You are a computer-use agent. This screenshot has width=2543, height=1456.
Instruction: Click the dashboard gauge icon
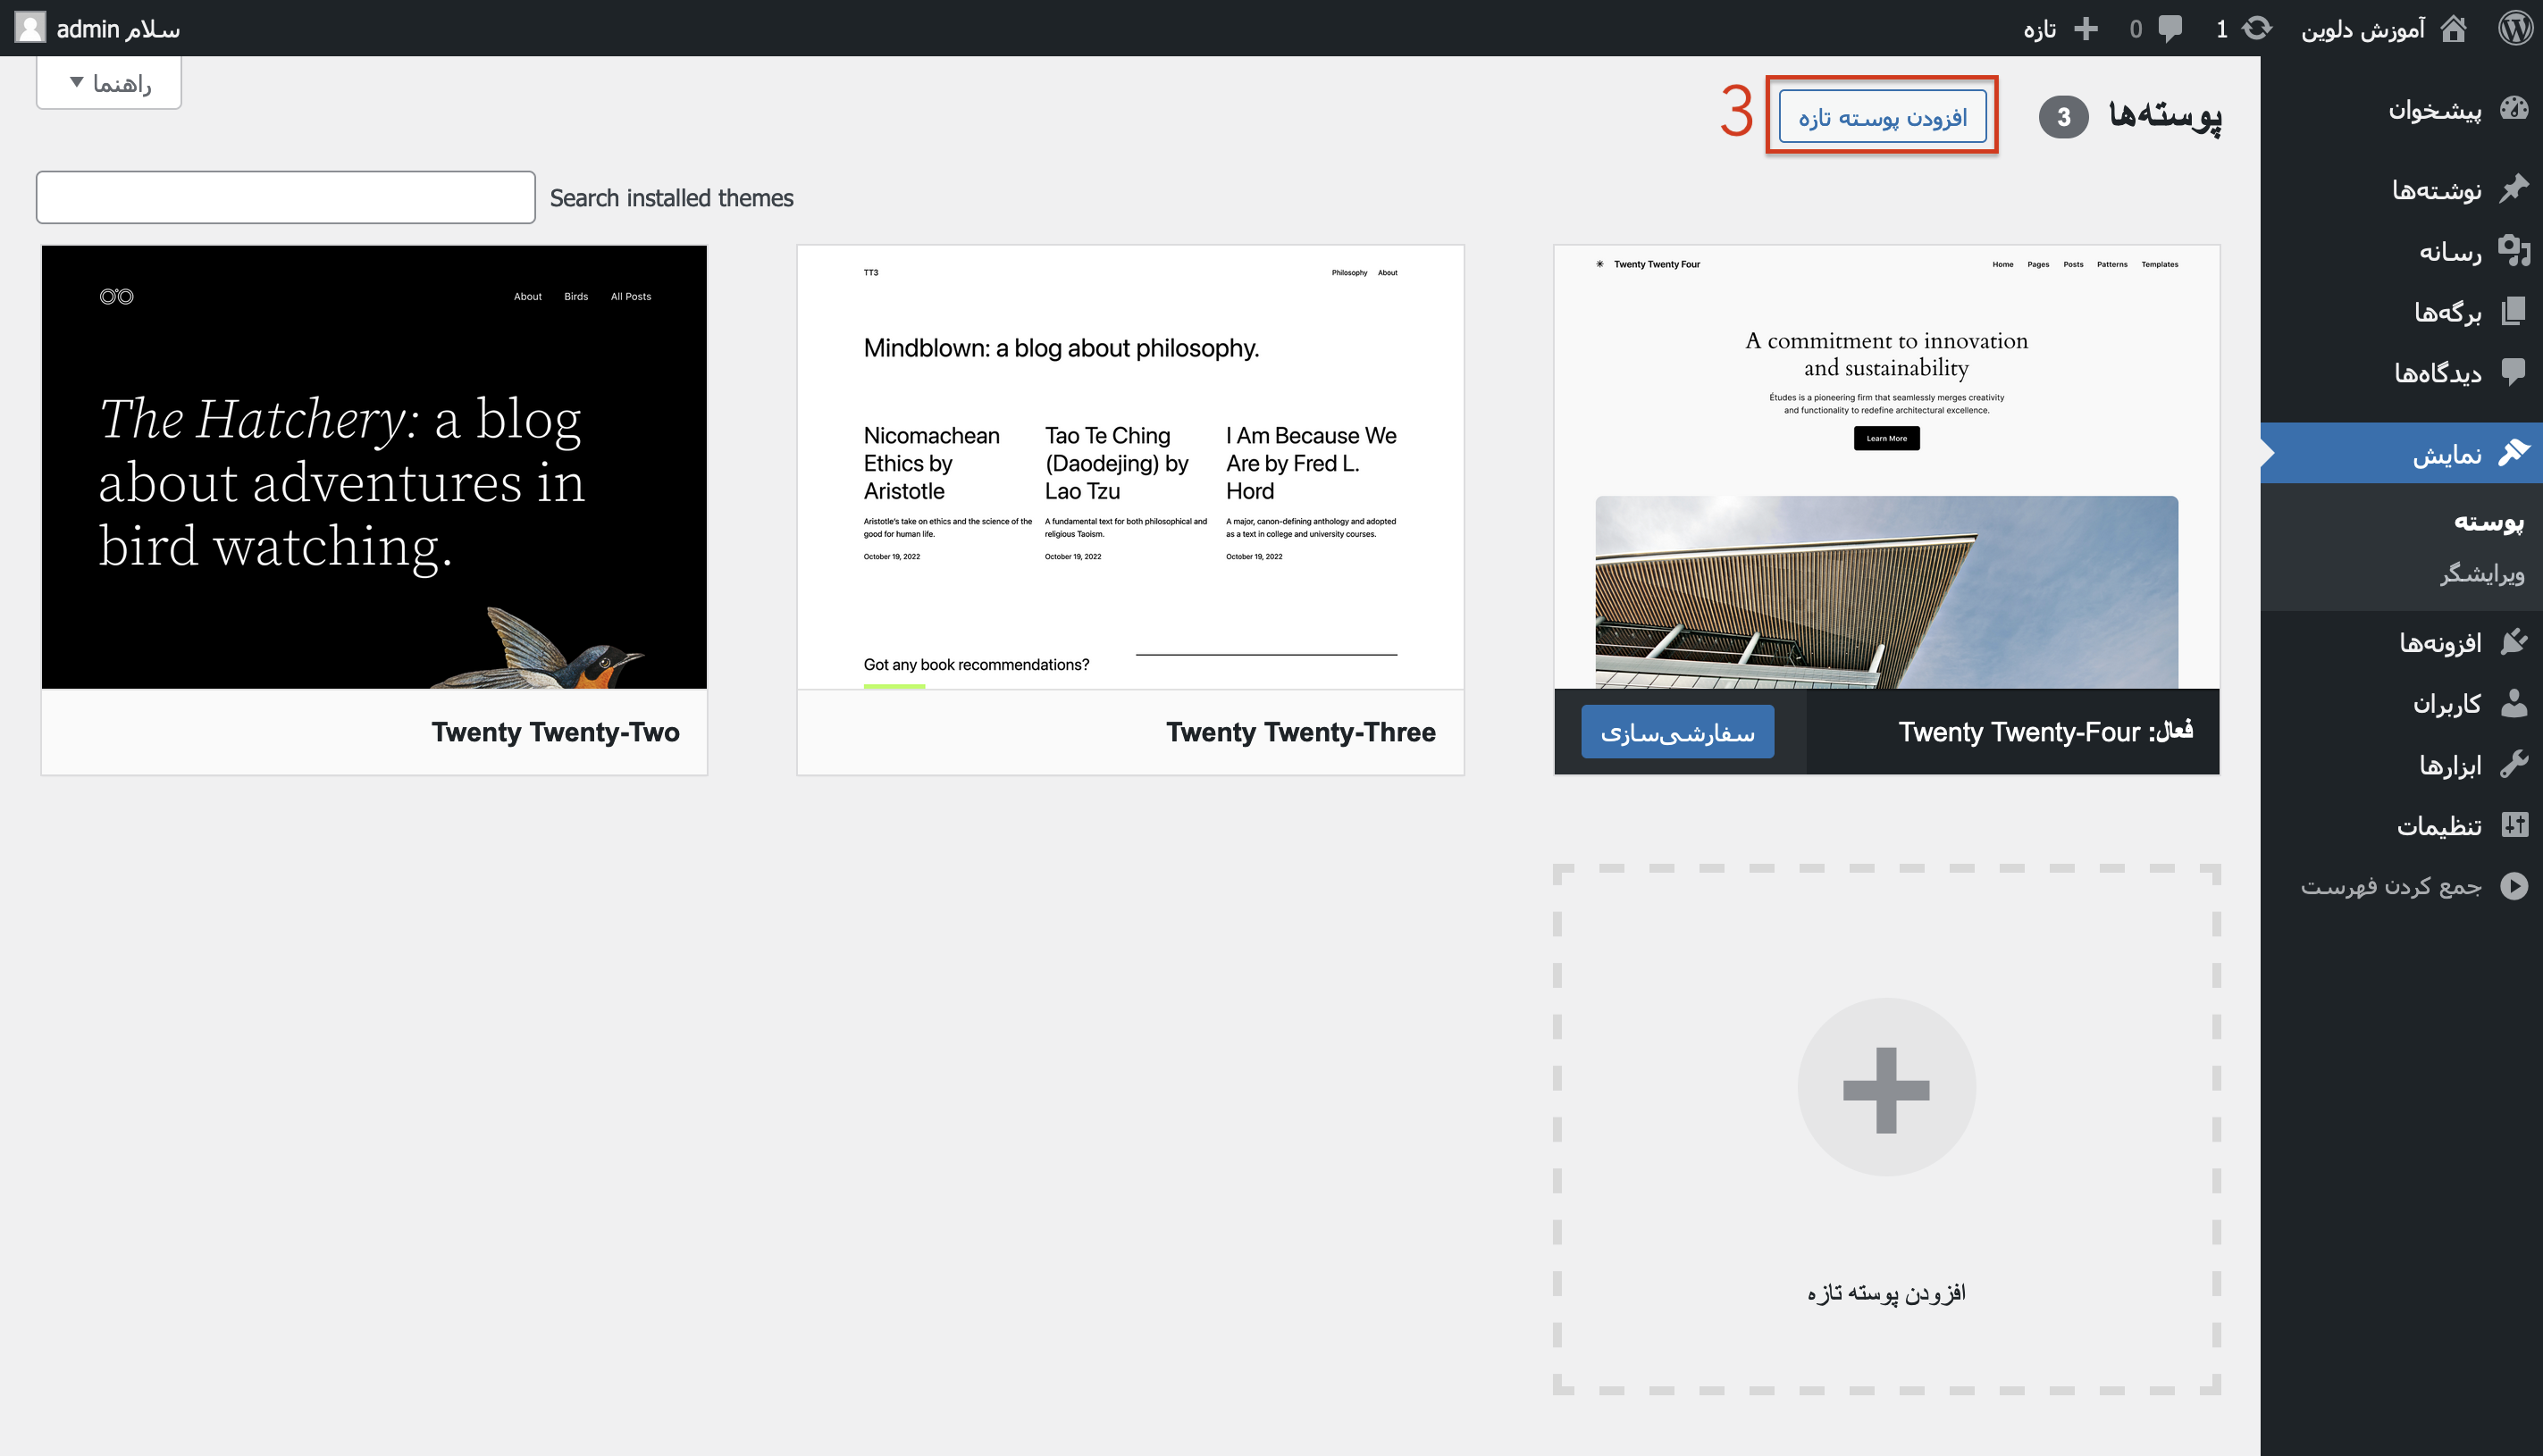tap(2513, 108)
